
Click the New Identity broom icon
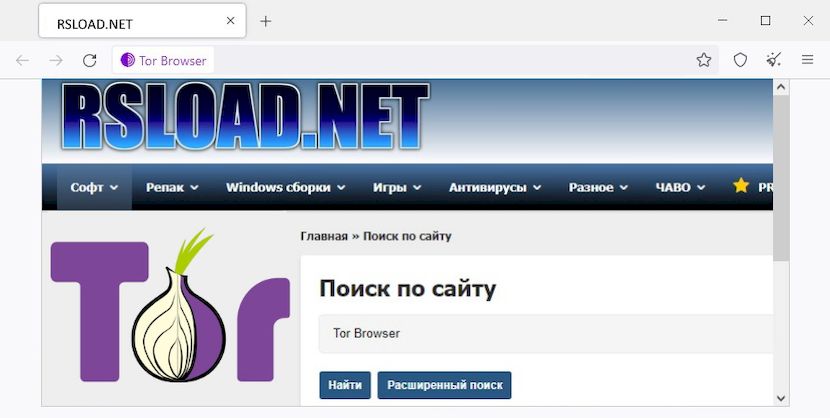773,60
